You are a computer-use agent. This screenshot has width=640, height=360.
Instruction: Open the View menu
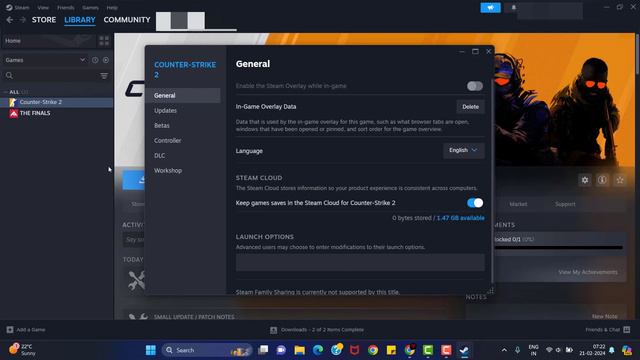(x=43, y=7)
